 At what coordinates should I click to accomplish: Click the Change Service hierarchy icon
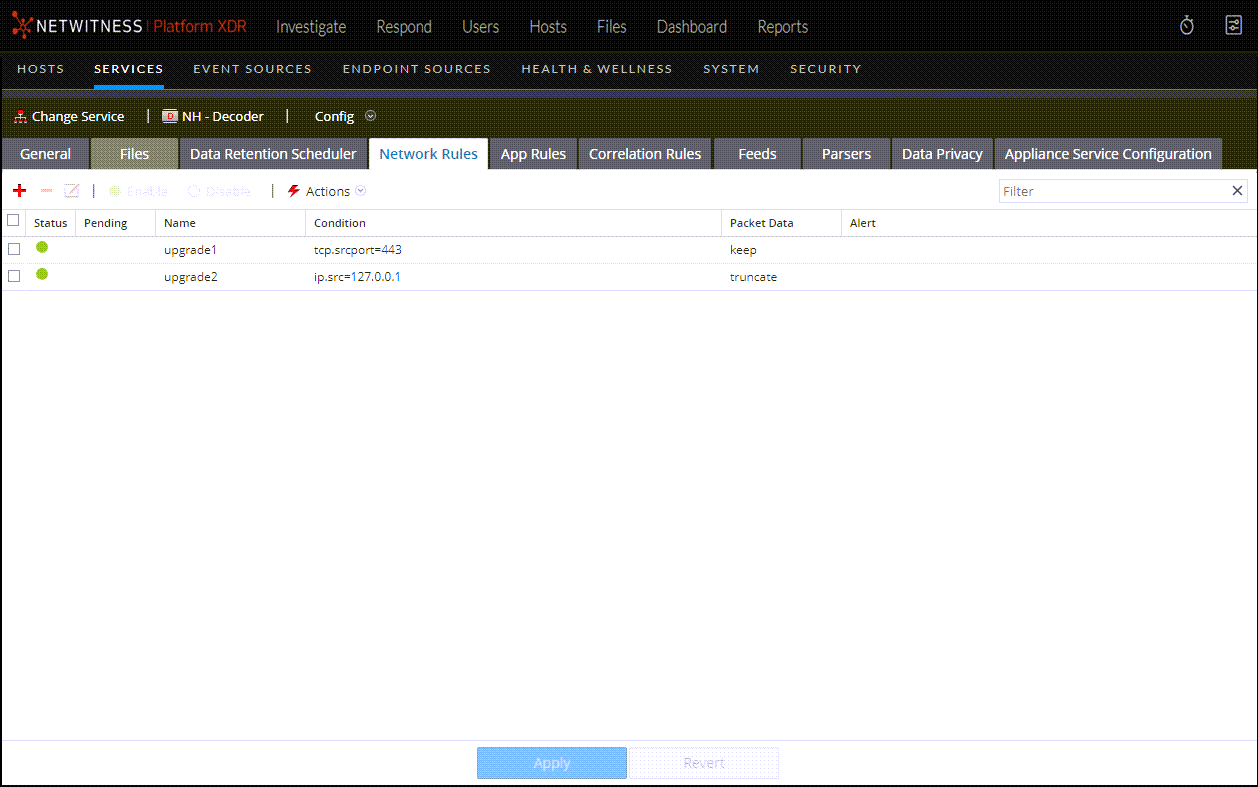point(20,117)
